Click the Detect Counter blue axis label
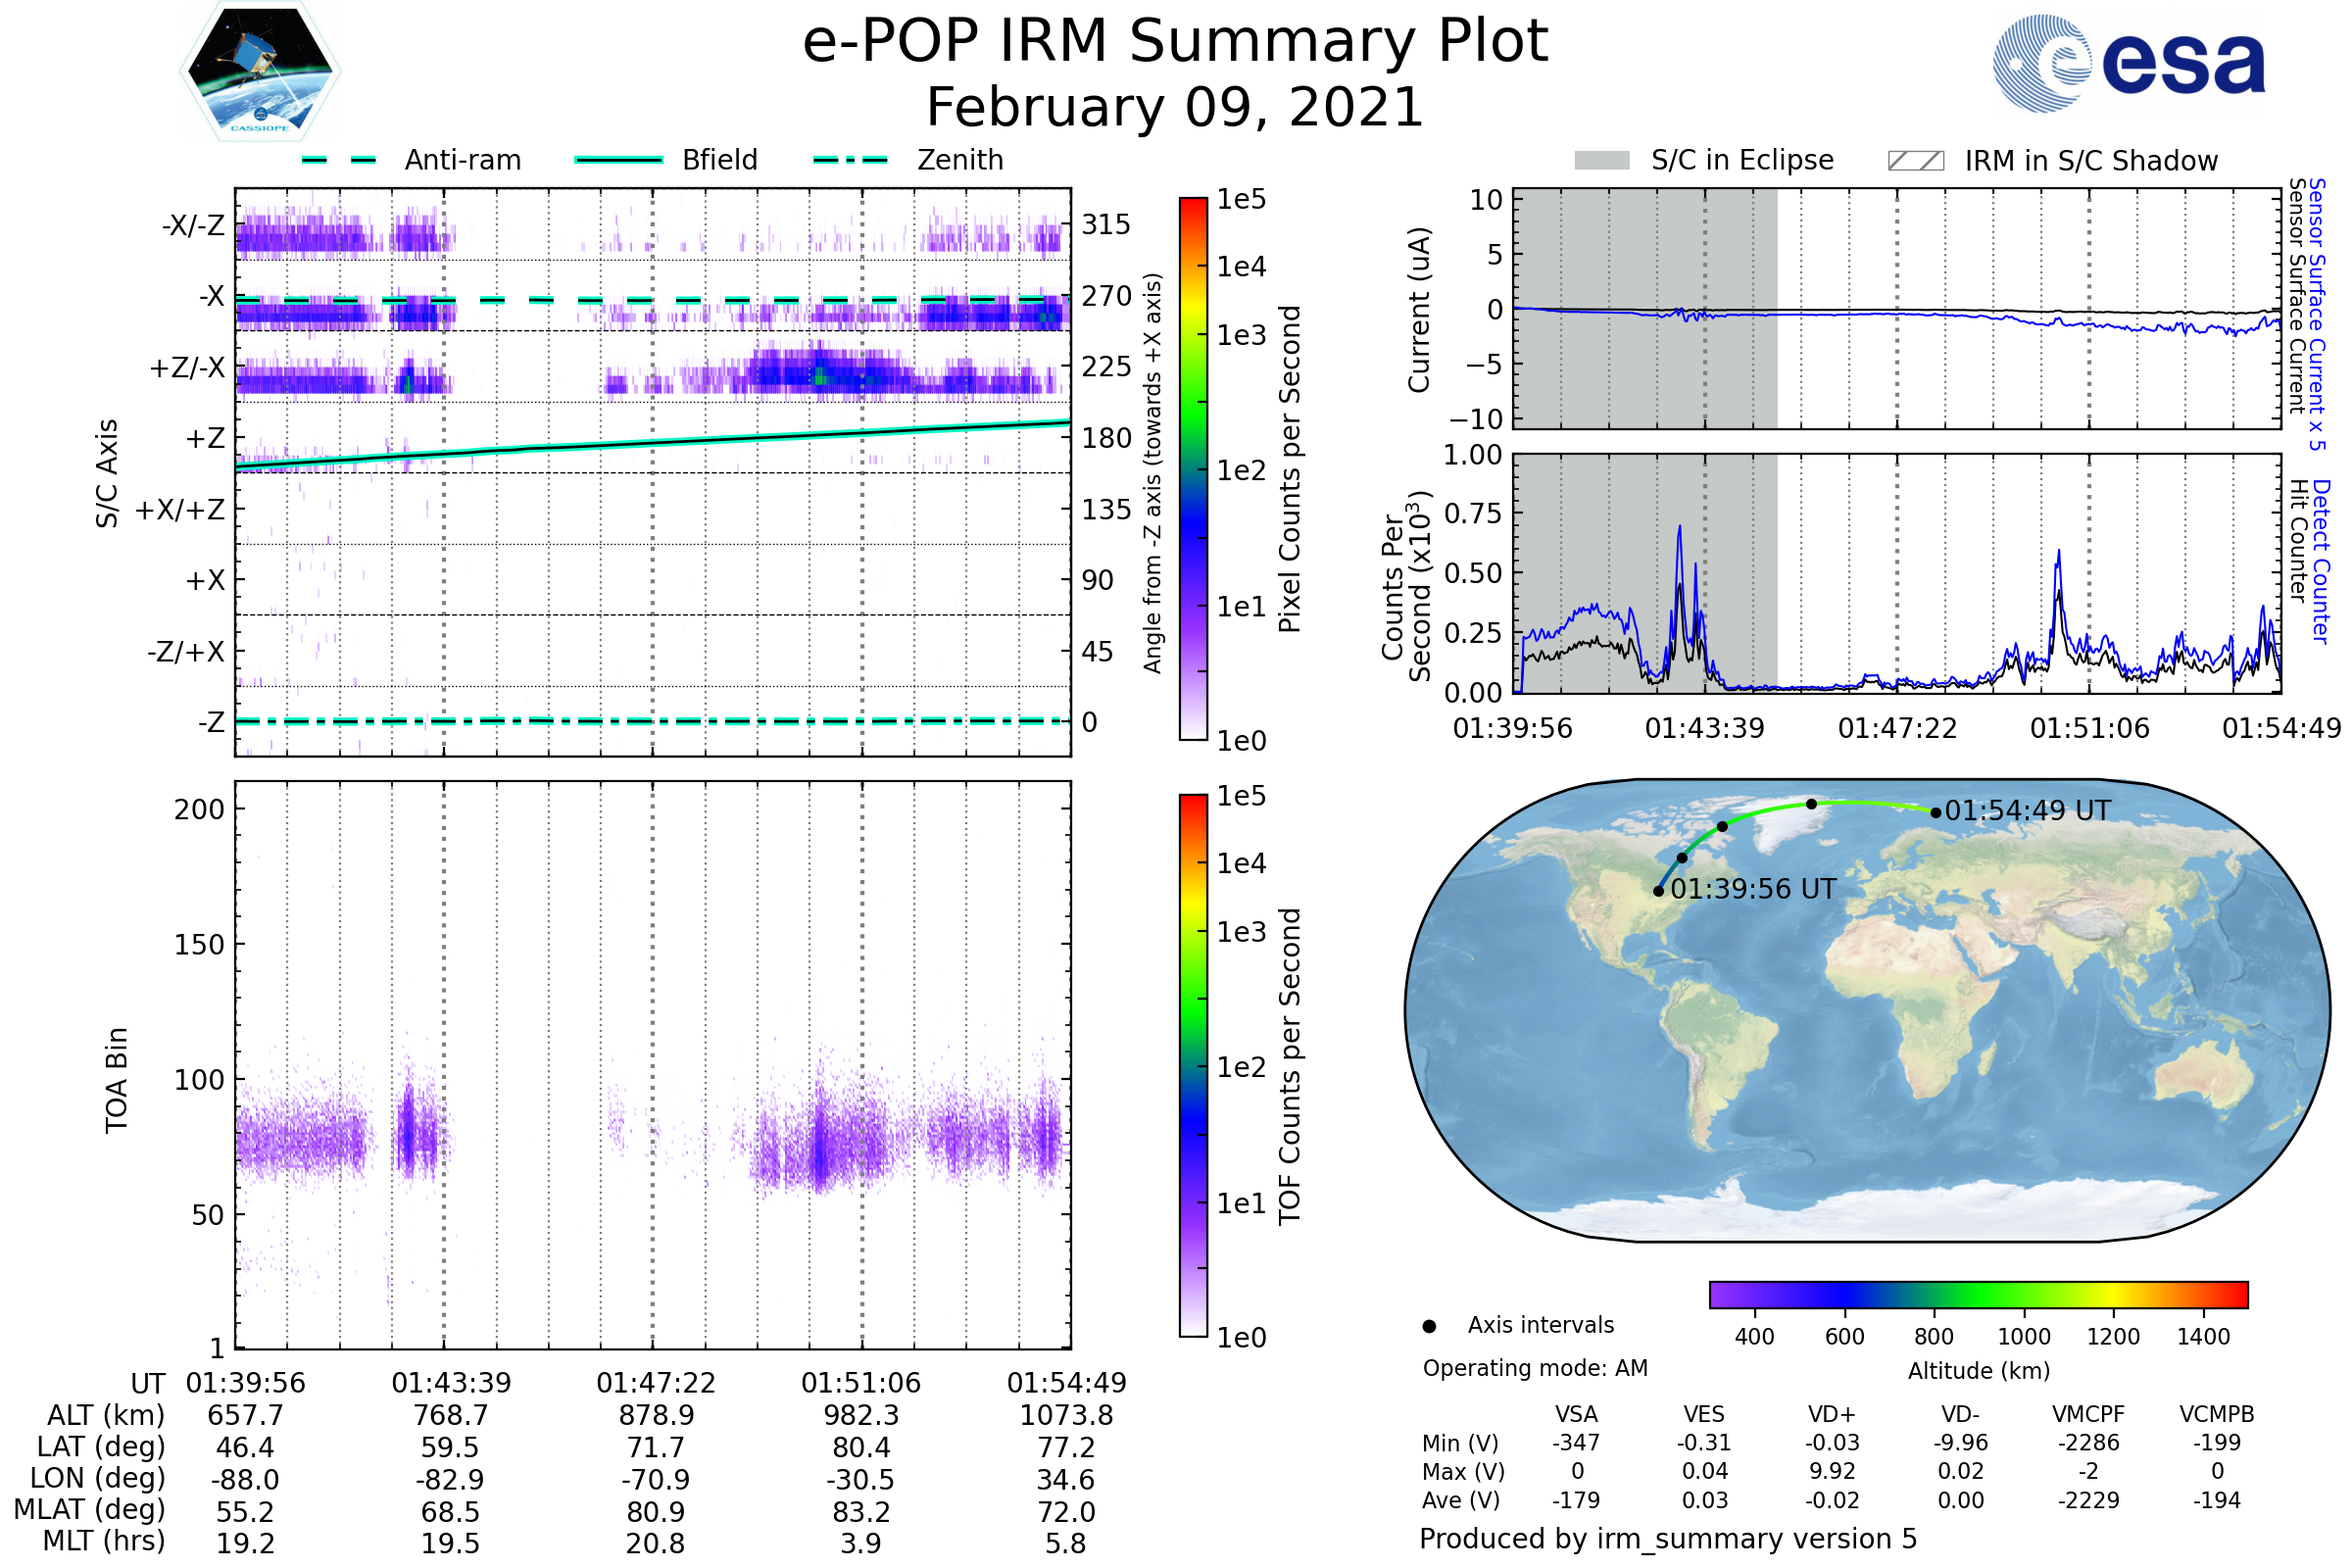 point(2321,562)
